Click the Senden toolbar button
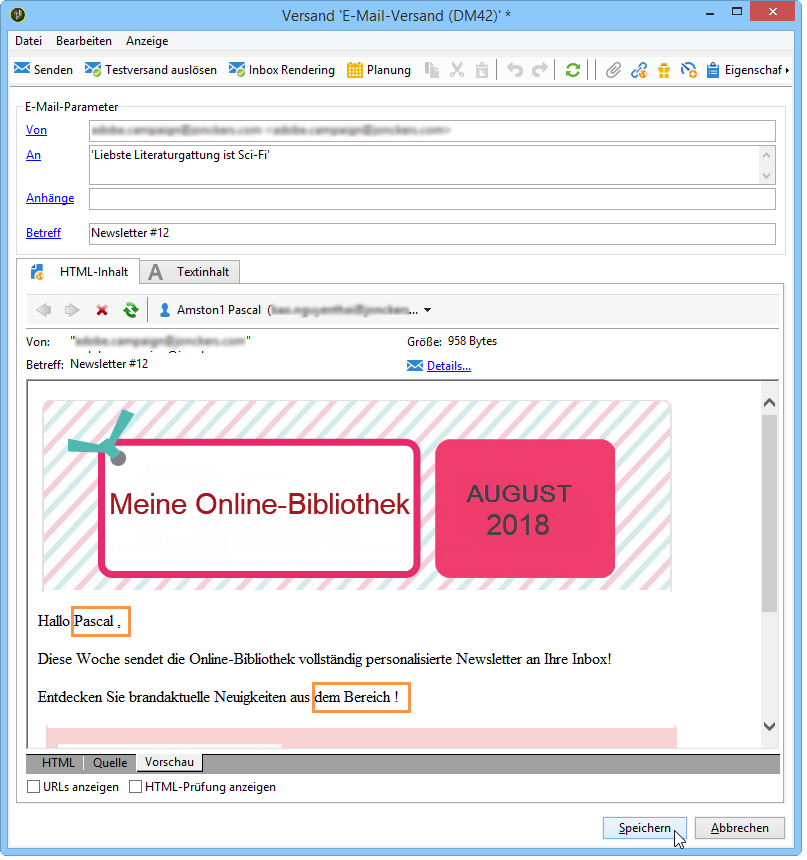 [43, 70]
